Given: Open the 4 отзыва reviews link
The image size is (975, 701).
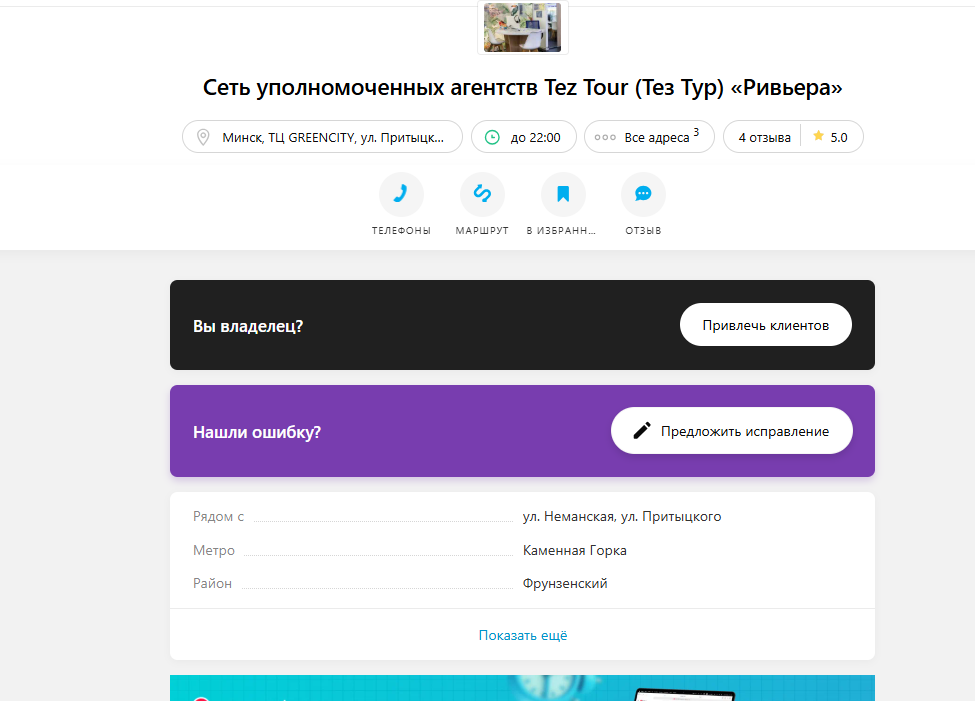Looking at the screenshot, I should [764, 137].
